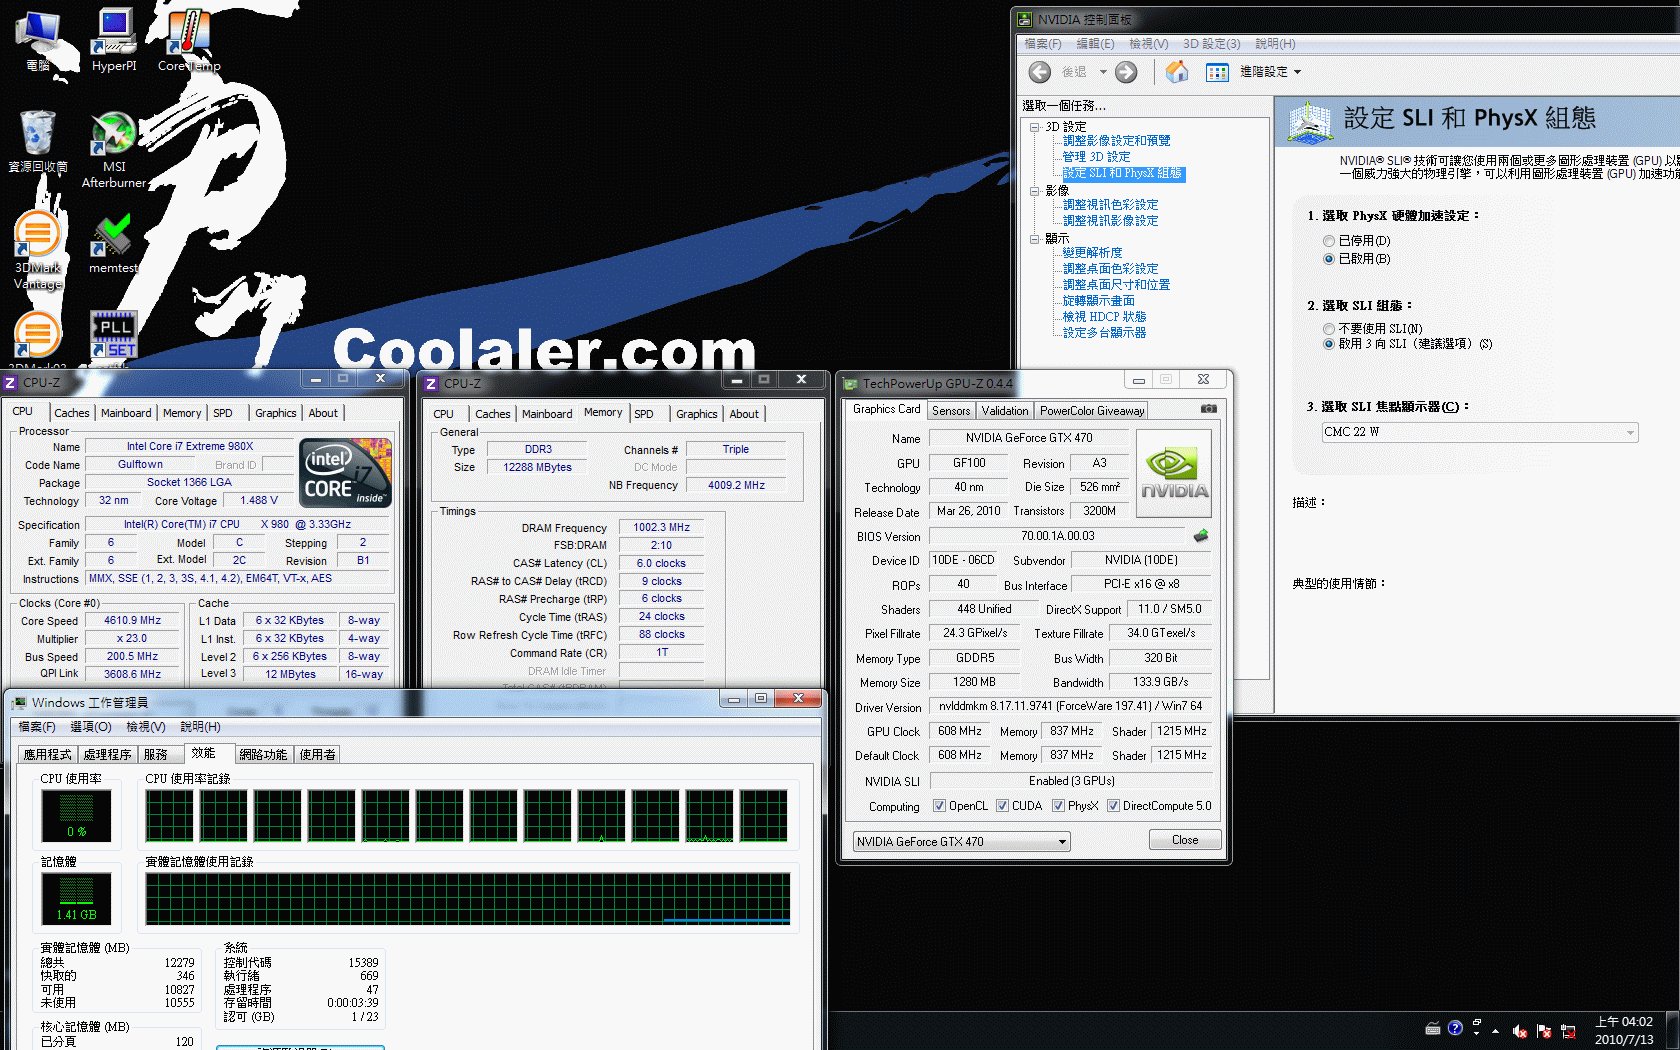Select 不要使用 SLI(N) radio option
The width and height of the screenshot is (1680, 1050).
pyautogui.click(x=1329, y=329)
